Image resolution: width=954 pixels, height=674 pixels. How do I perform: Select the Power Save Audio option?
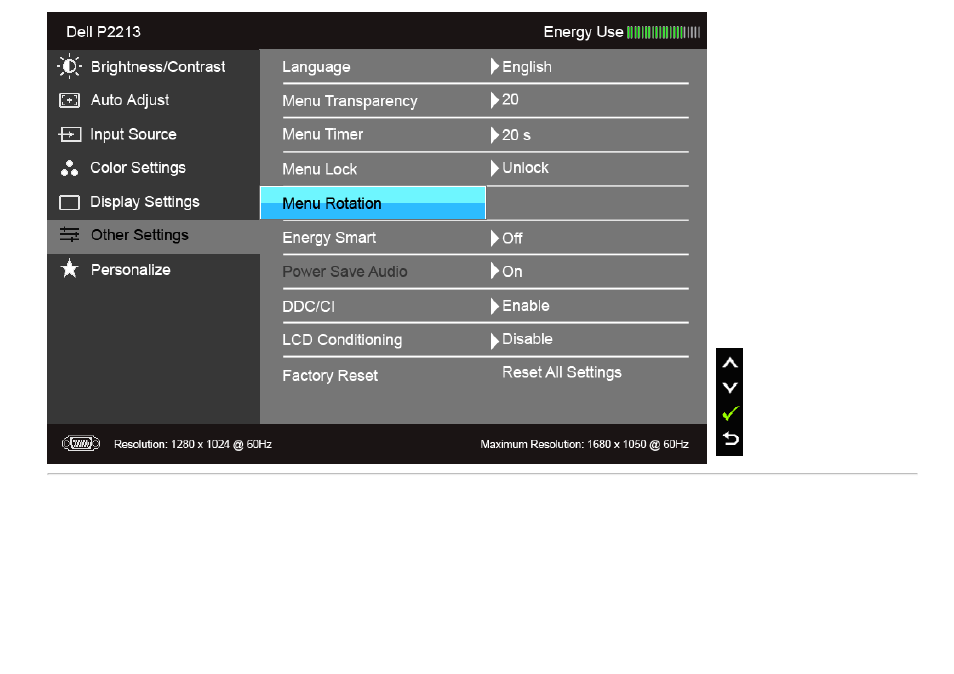coord(345,272)
